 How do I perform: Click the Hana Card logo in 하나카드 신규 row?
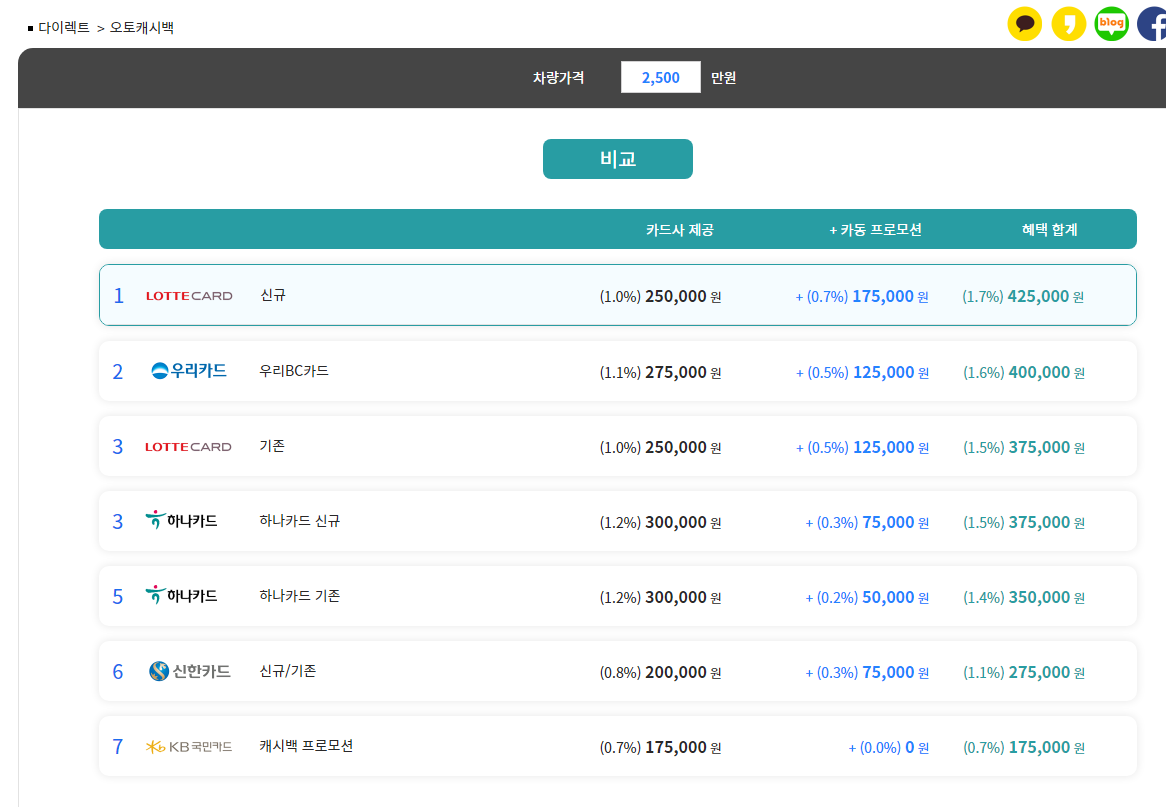(x=181, y=520)
